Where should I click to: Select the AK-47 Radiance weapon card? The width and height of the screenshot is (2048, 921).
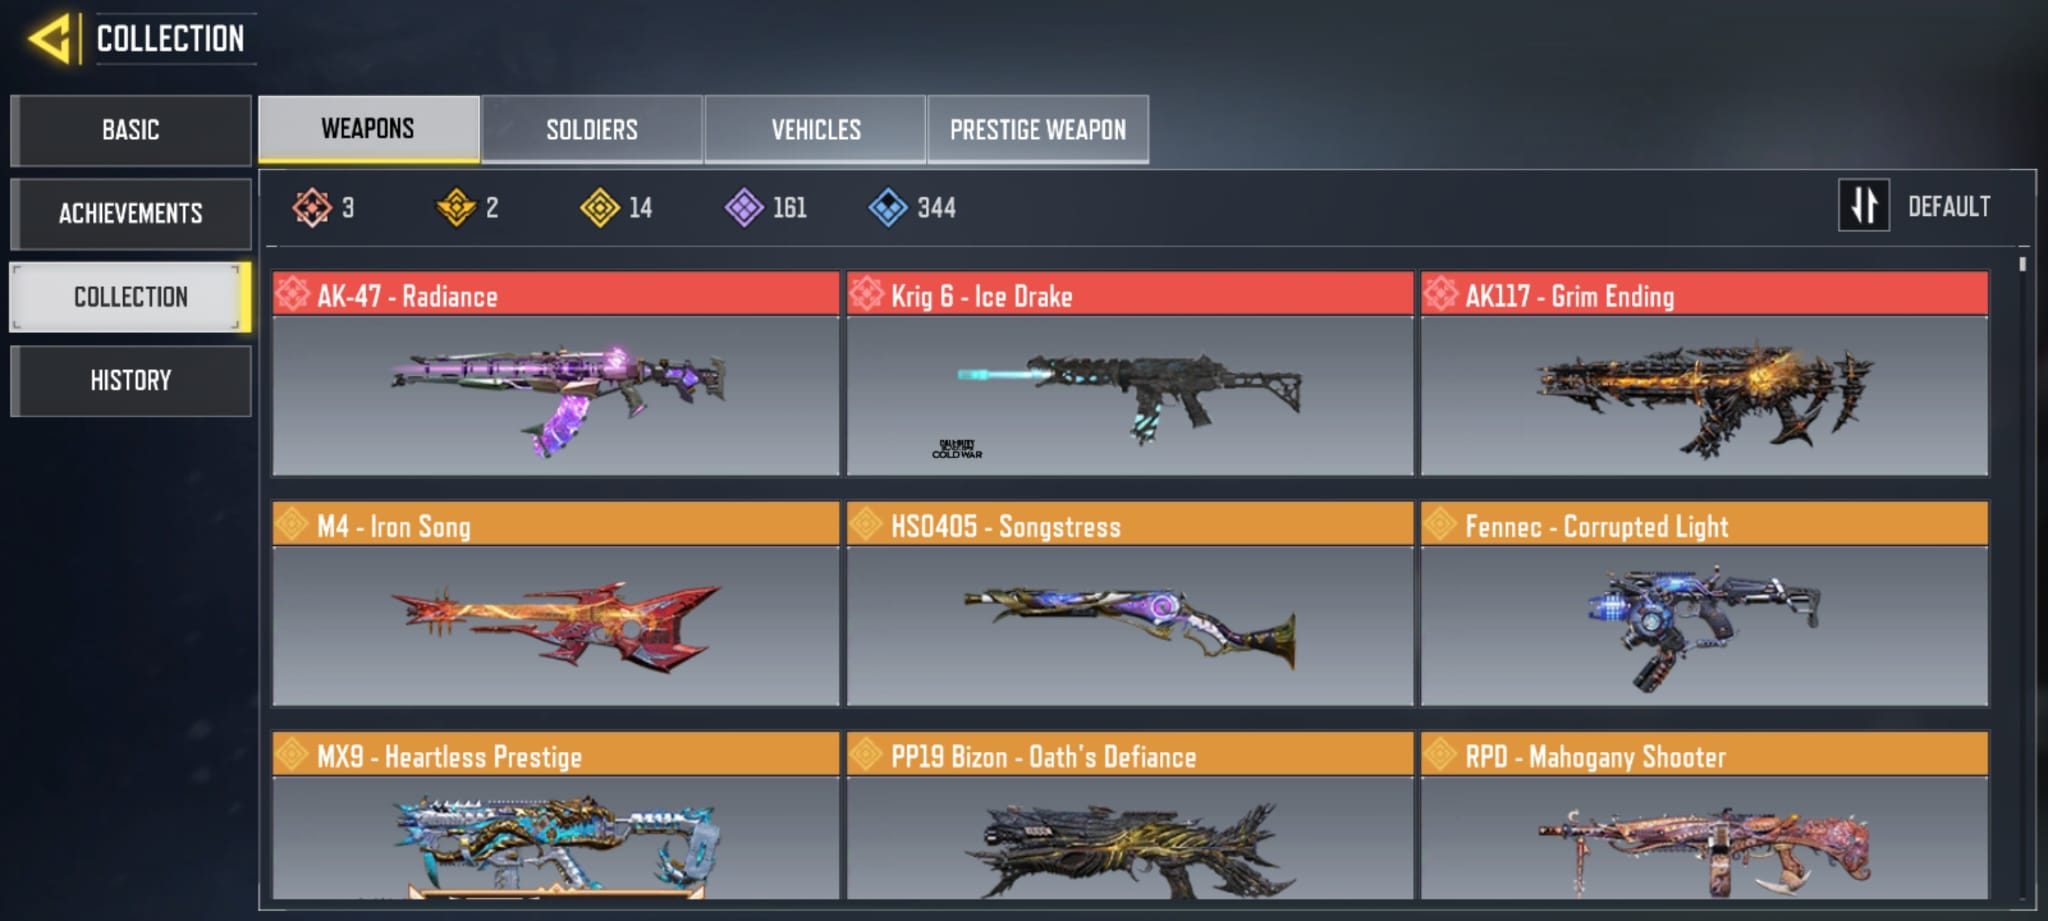click(x=556, y=373)
